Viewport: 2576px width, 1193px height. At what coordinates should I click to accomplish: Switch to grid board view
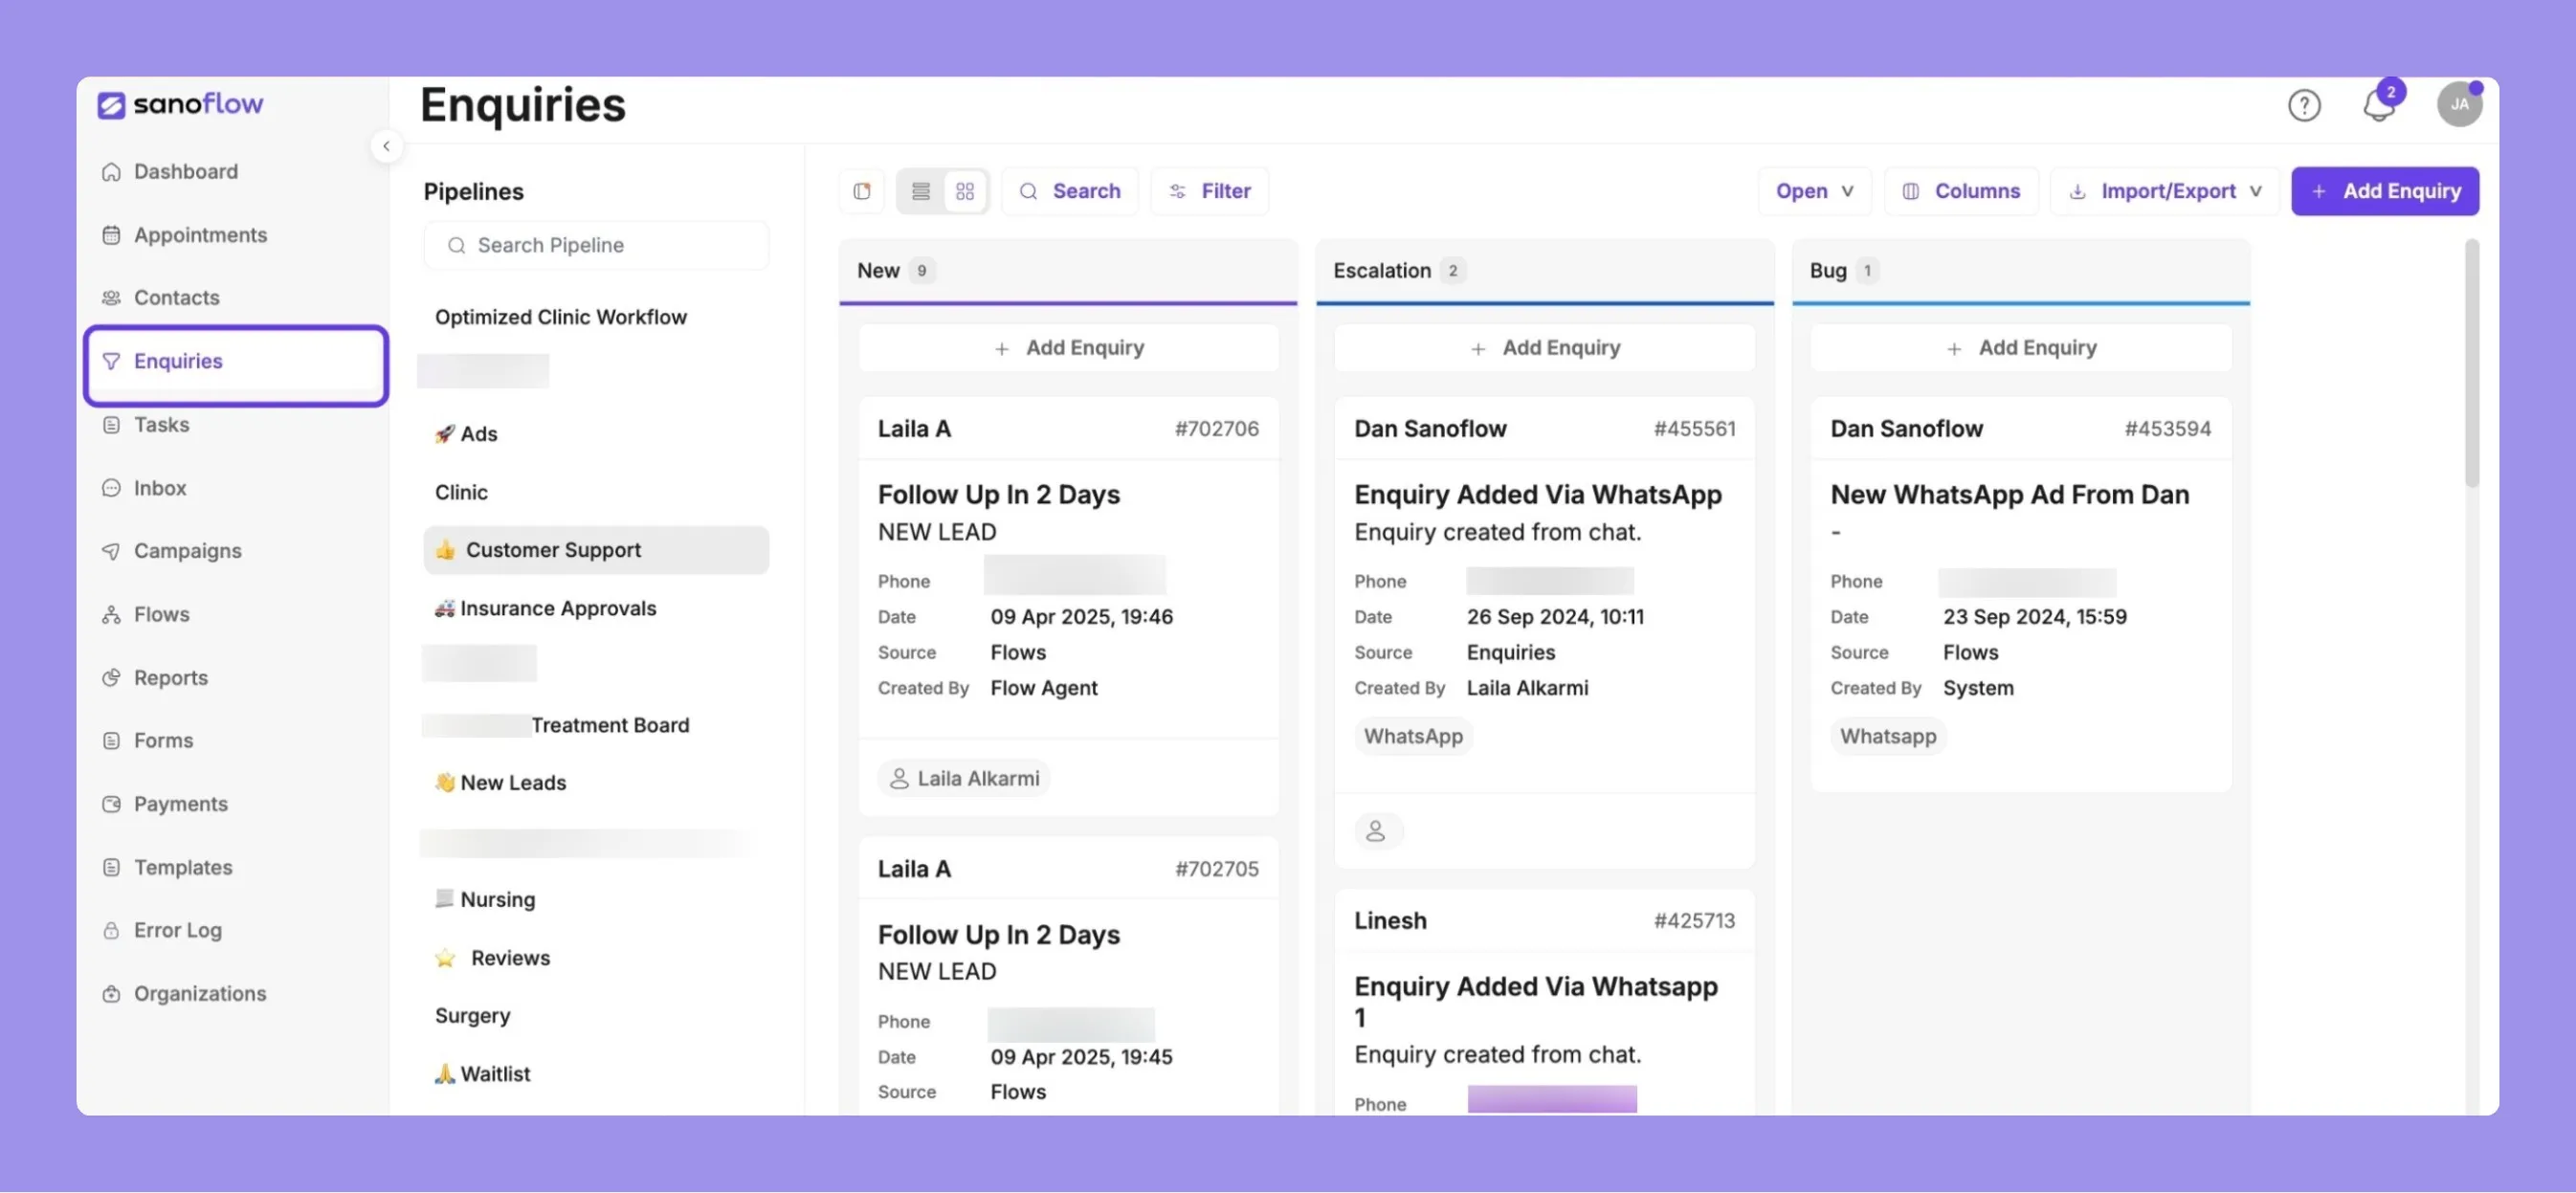(x=964, y=191)
